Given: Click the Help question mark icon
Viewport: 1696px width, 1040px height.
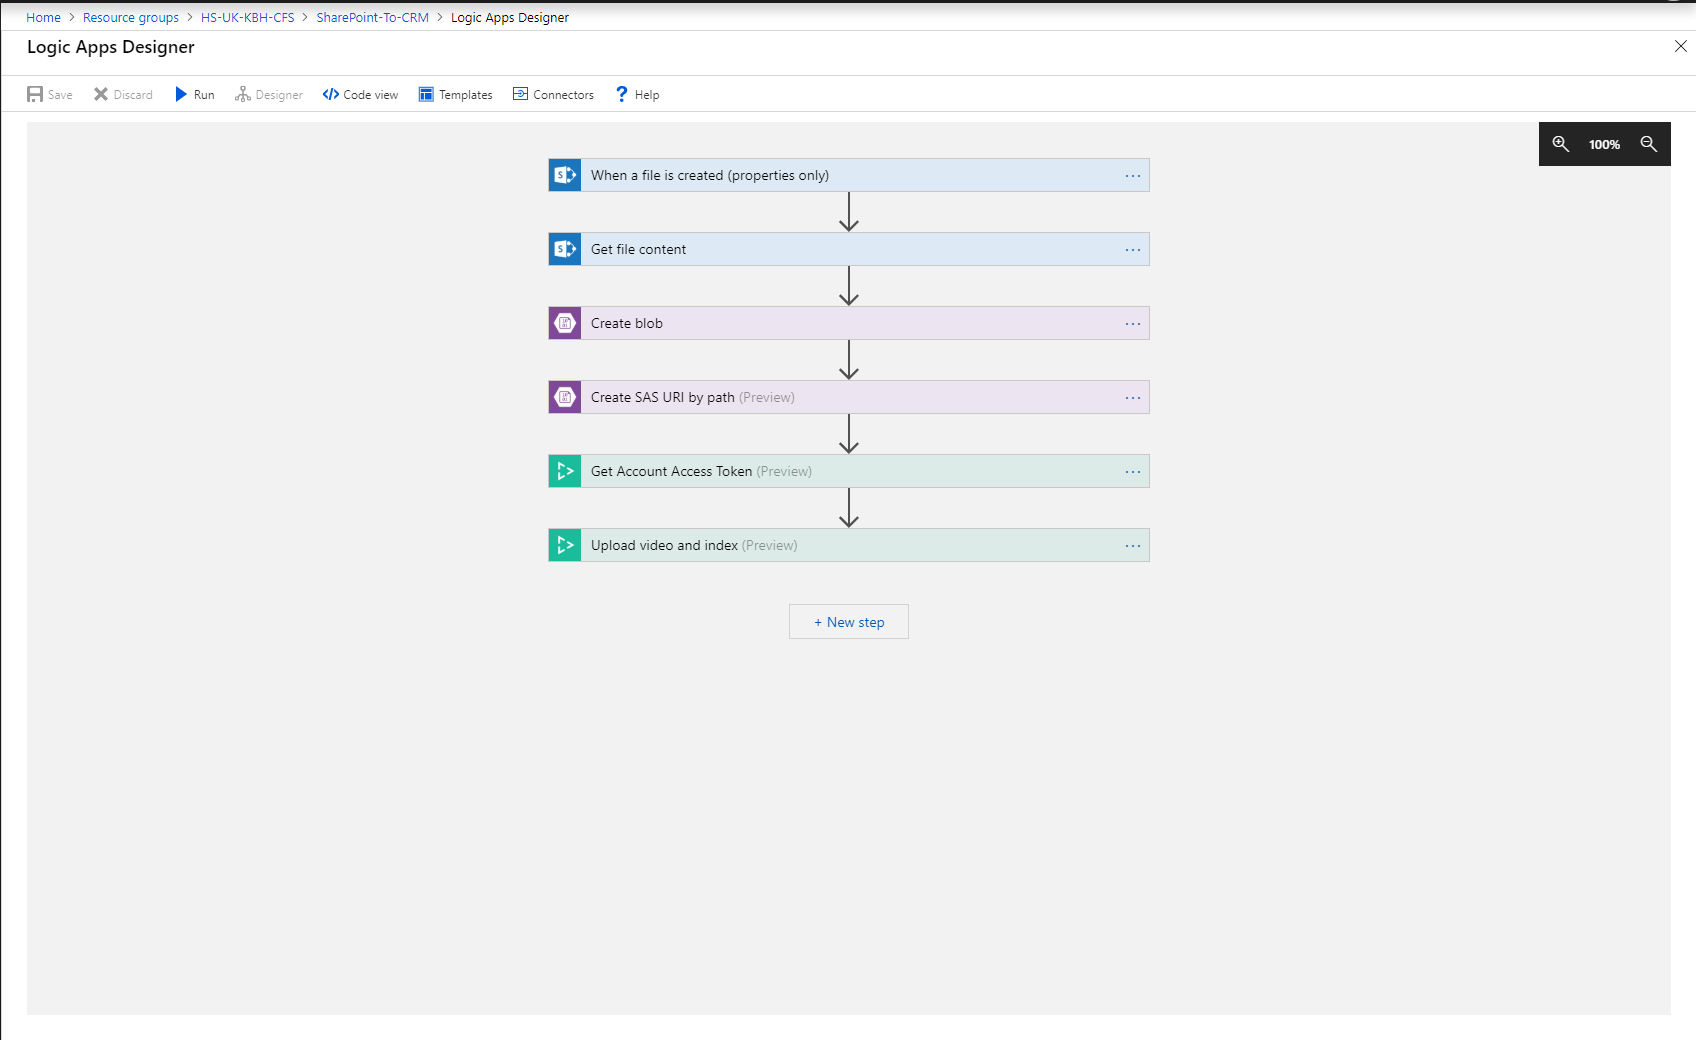Looking at the screenshot, I should click(622, 94).
